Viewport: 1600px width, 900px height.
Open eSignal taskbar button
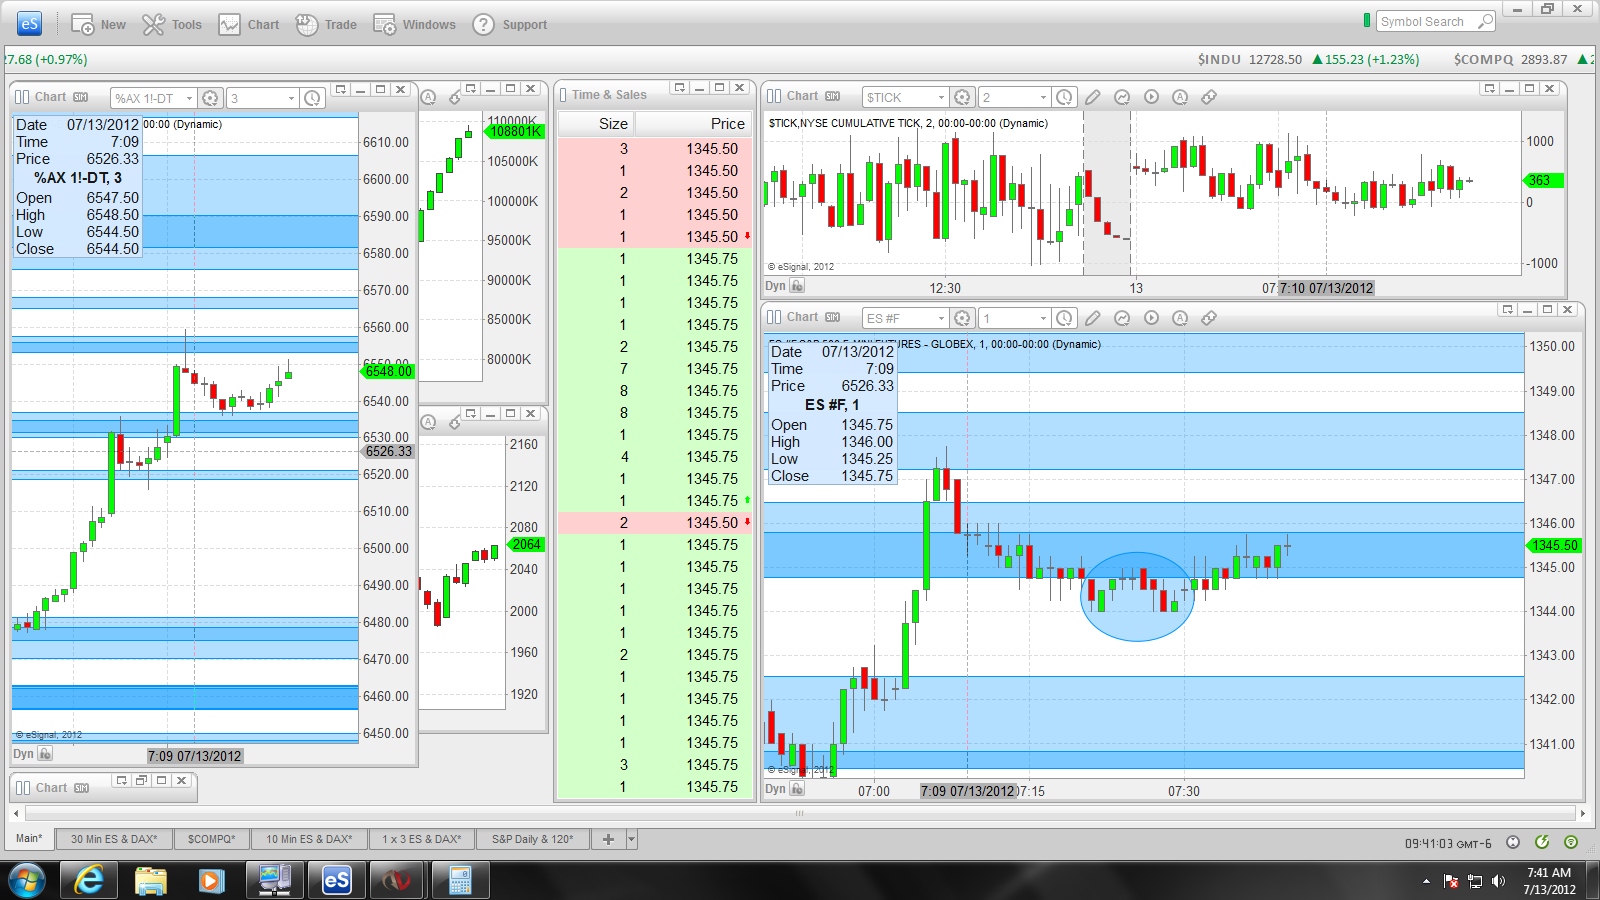(x=336, y=880)
